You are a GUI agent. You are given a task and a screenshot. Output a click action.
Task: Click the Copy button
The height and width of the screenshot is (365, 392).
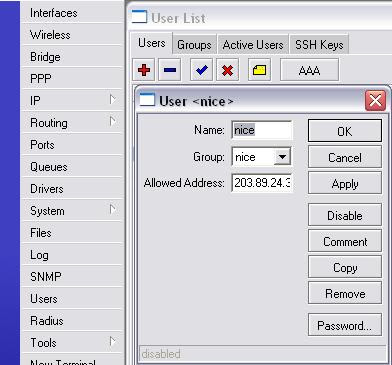pos(345,267)
